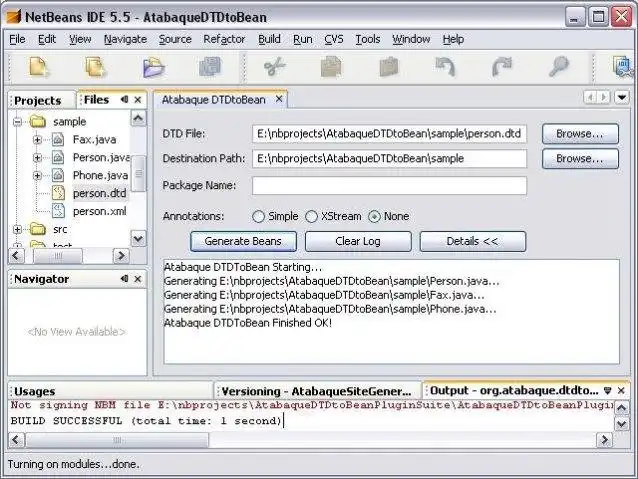Click the Destination Path field
This screenshot has width=638, height=479.
click(x=389, y=159)
